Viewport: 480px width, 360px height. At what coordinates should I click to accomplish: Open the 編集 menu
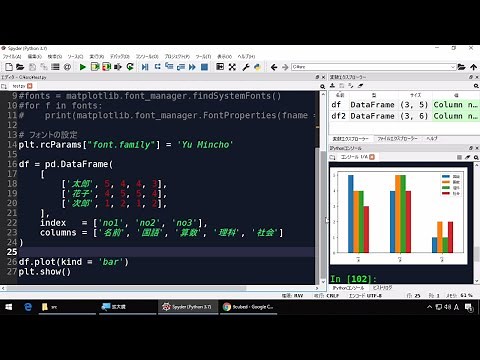coord(34,57)
